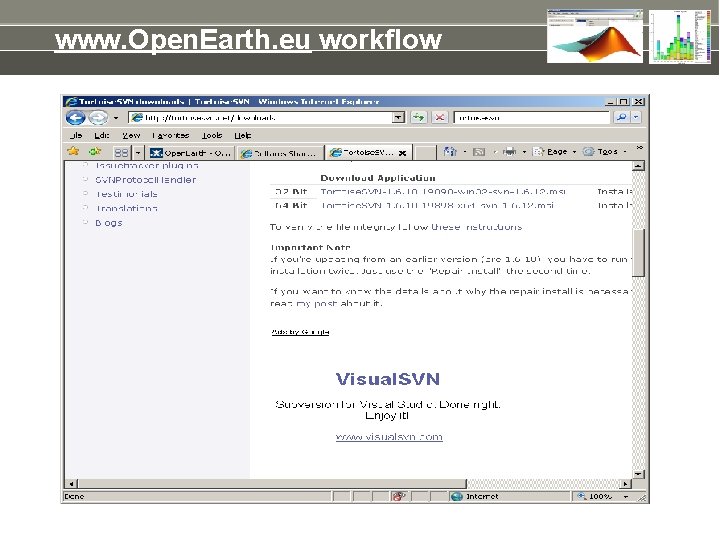The height and width of the screenshot is (540, 720).
Task: Open the File menu
Action: (76, 135)
